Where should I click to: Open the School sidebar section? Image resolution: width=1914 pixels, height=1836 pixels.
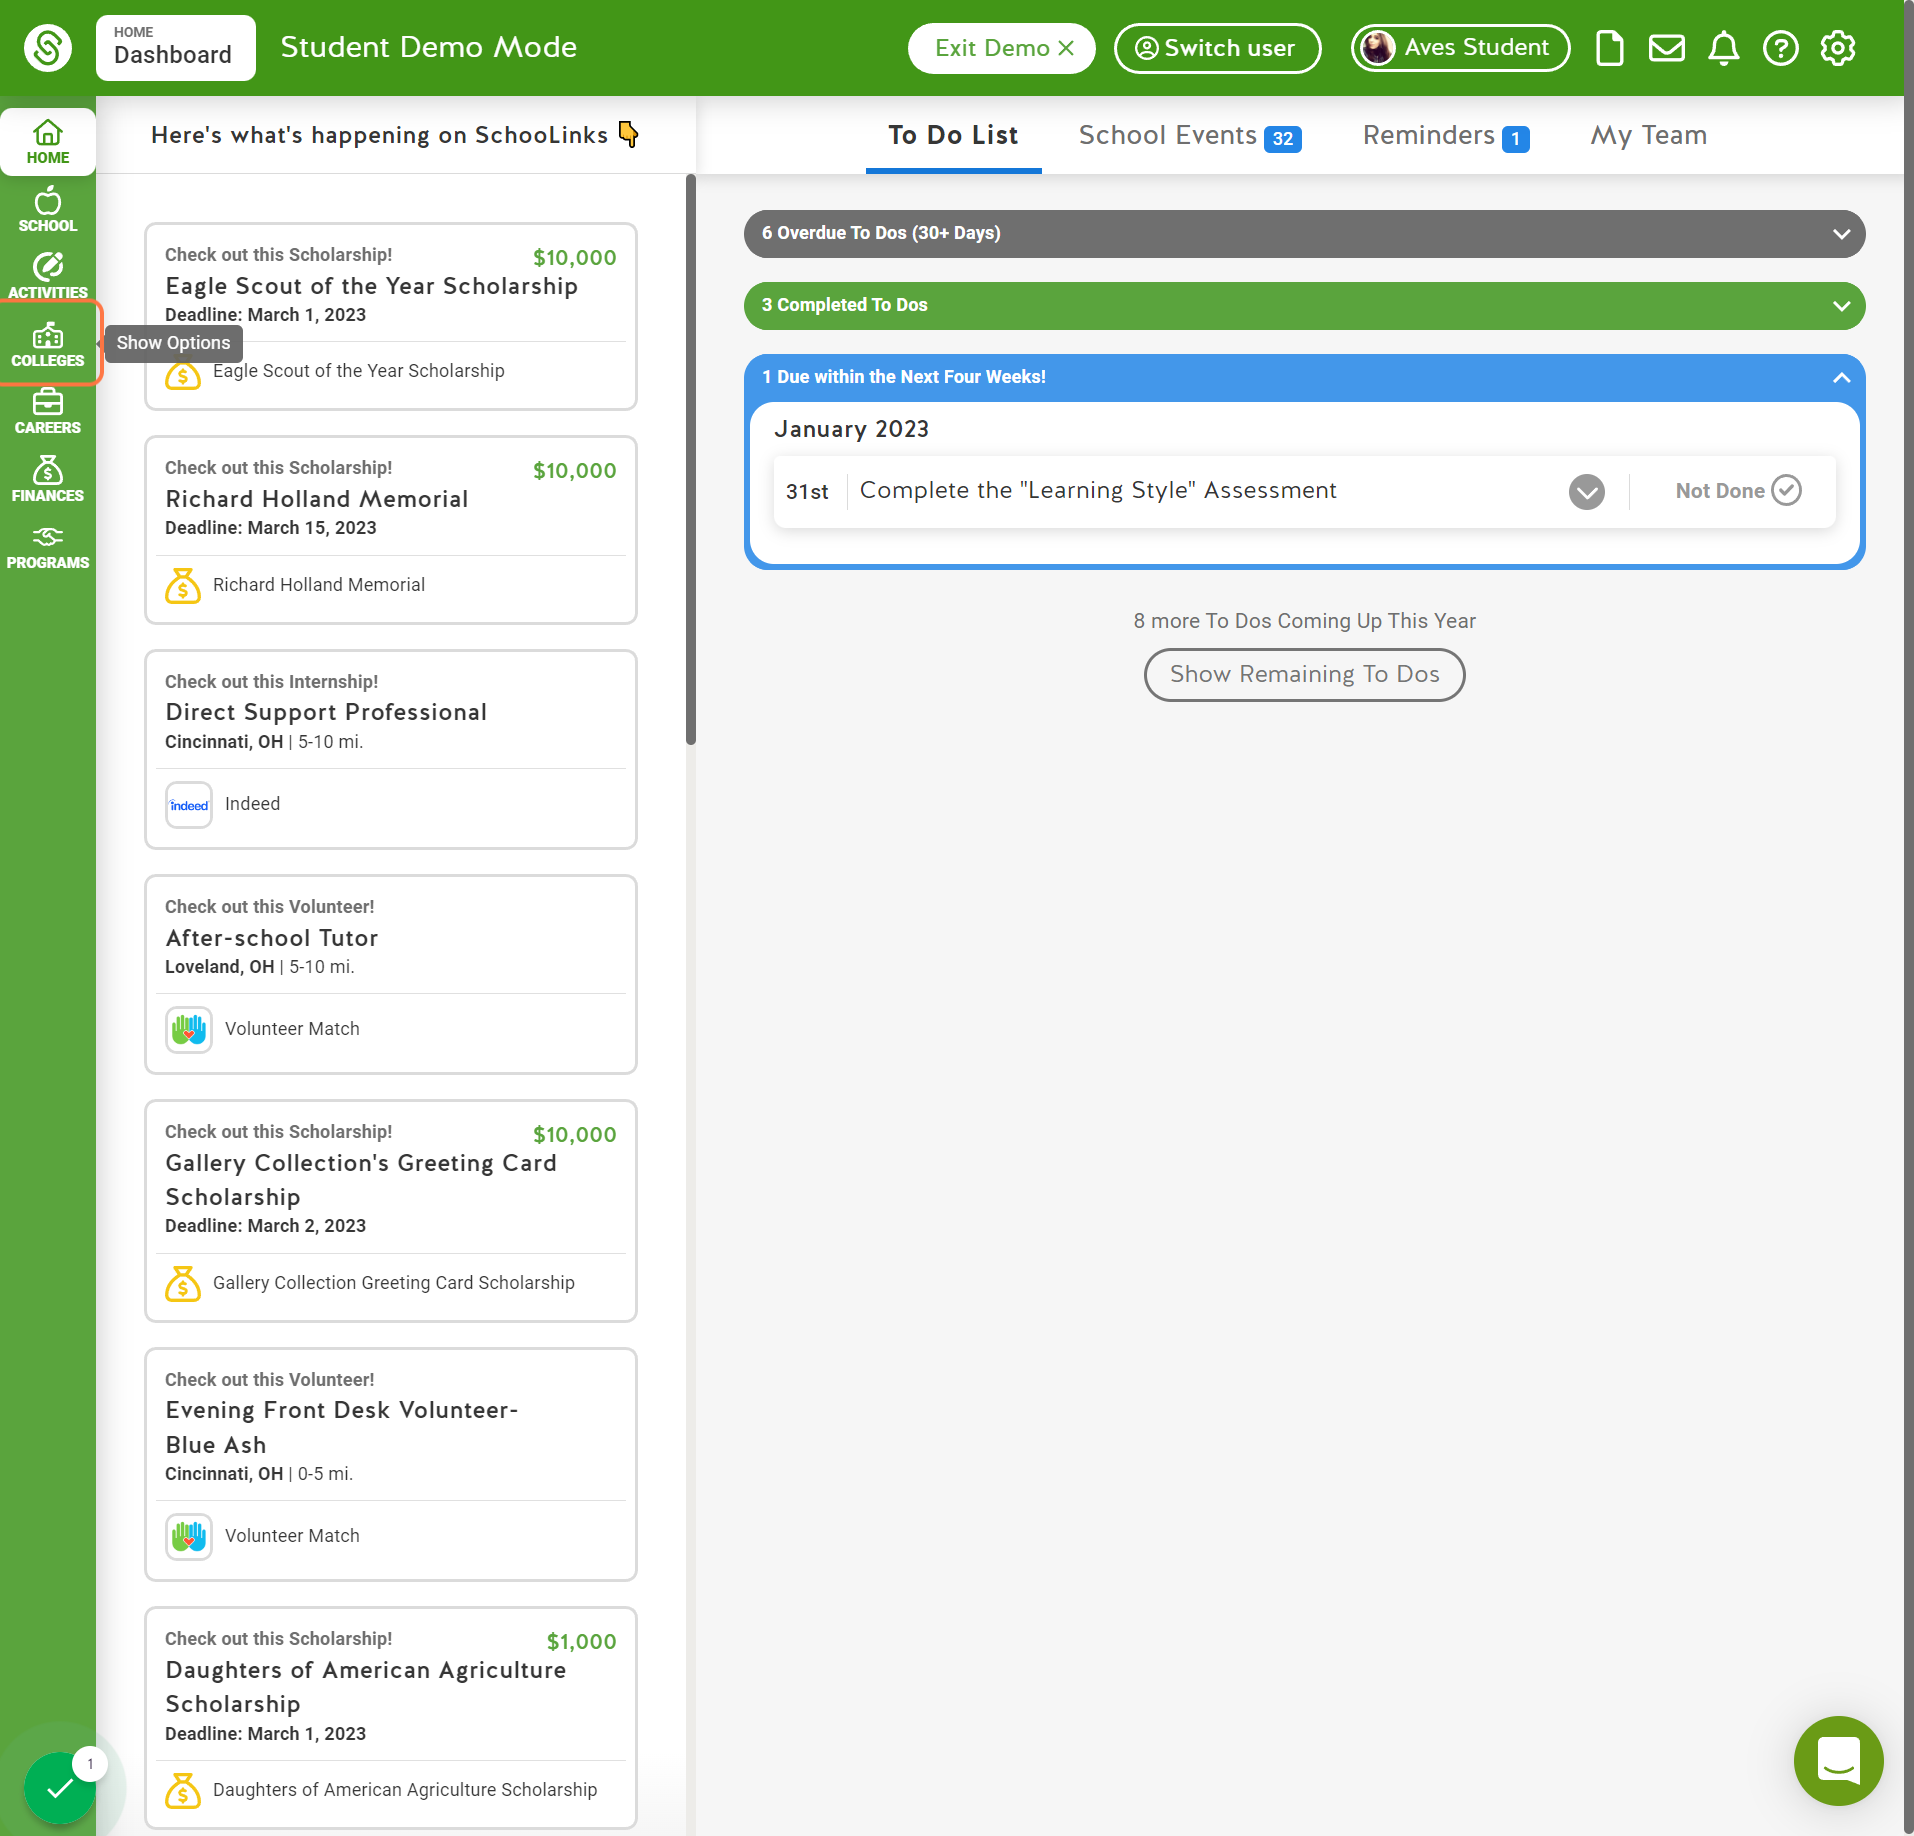click(48, 210)
